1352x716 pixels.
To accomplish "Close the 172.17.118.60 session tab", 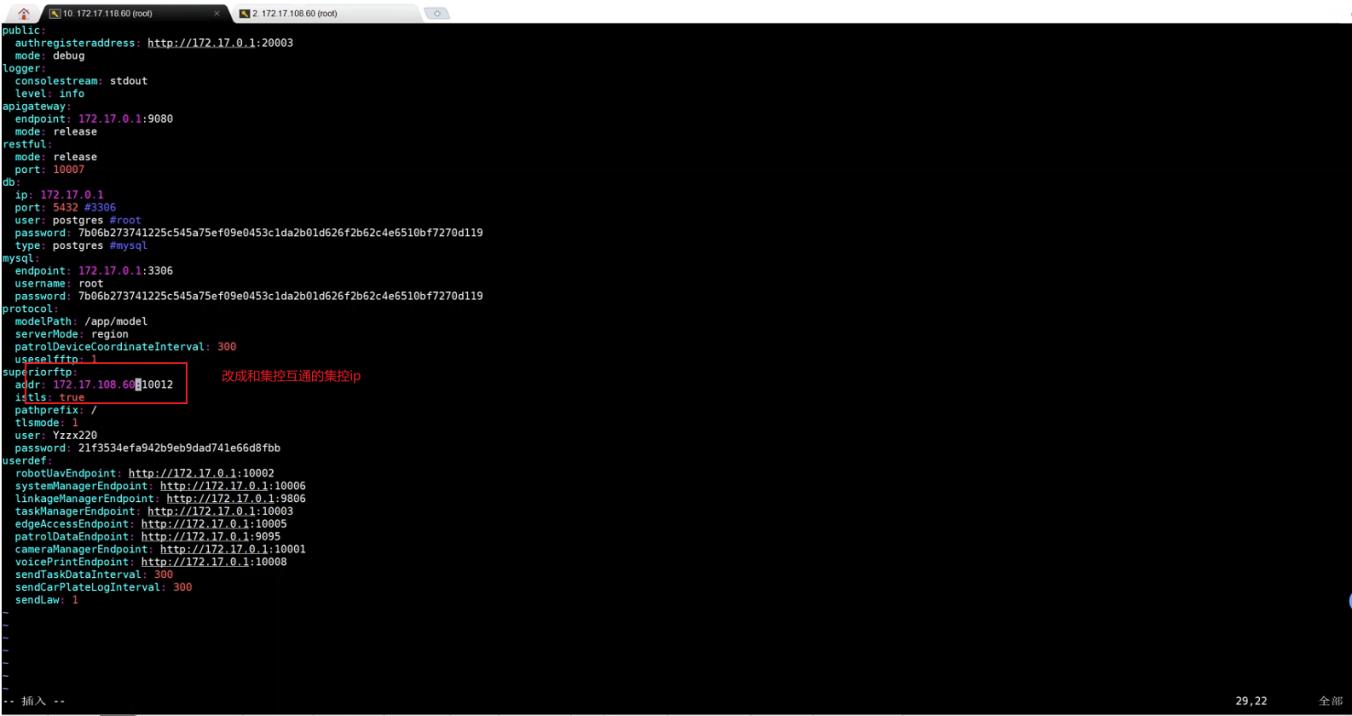I will (218, 14).
